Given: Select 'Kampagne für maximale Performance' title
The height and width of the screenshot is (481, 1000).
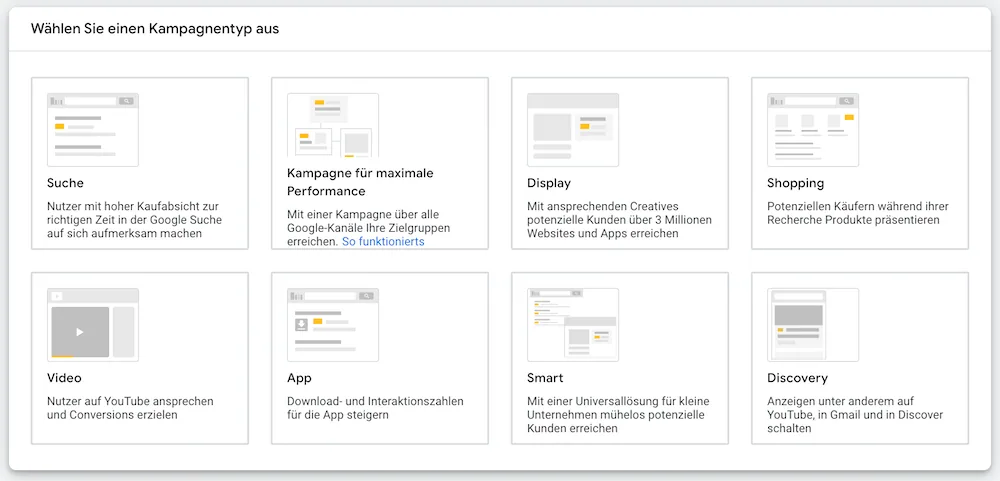Looking at the screenshot, I should tap(360, 182).
